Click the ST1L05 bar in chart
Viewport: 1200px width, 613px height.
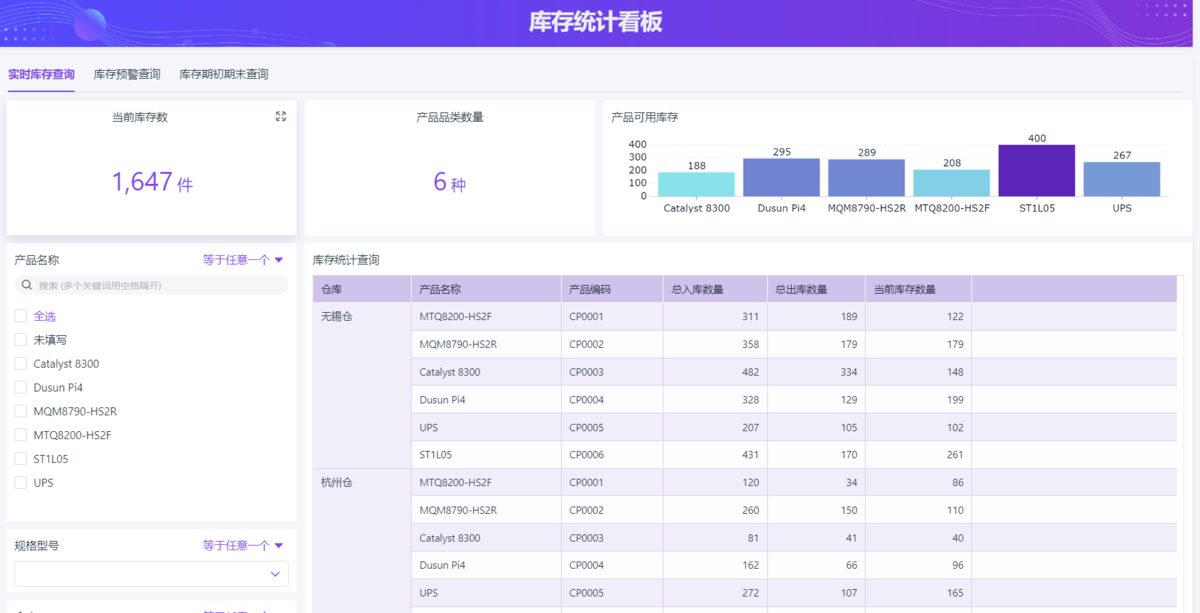coord(1036,171)
